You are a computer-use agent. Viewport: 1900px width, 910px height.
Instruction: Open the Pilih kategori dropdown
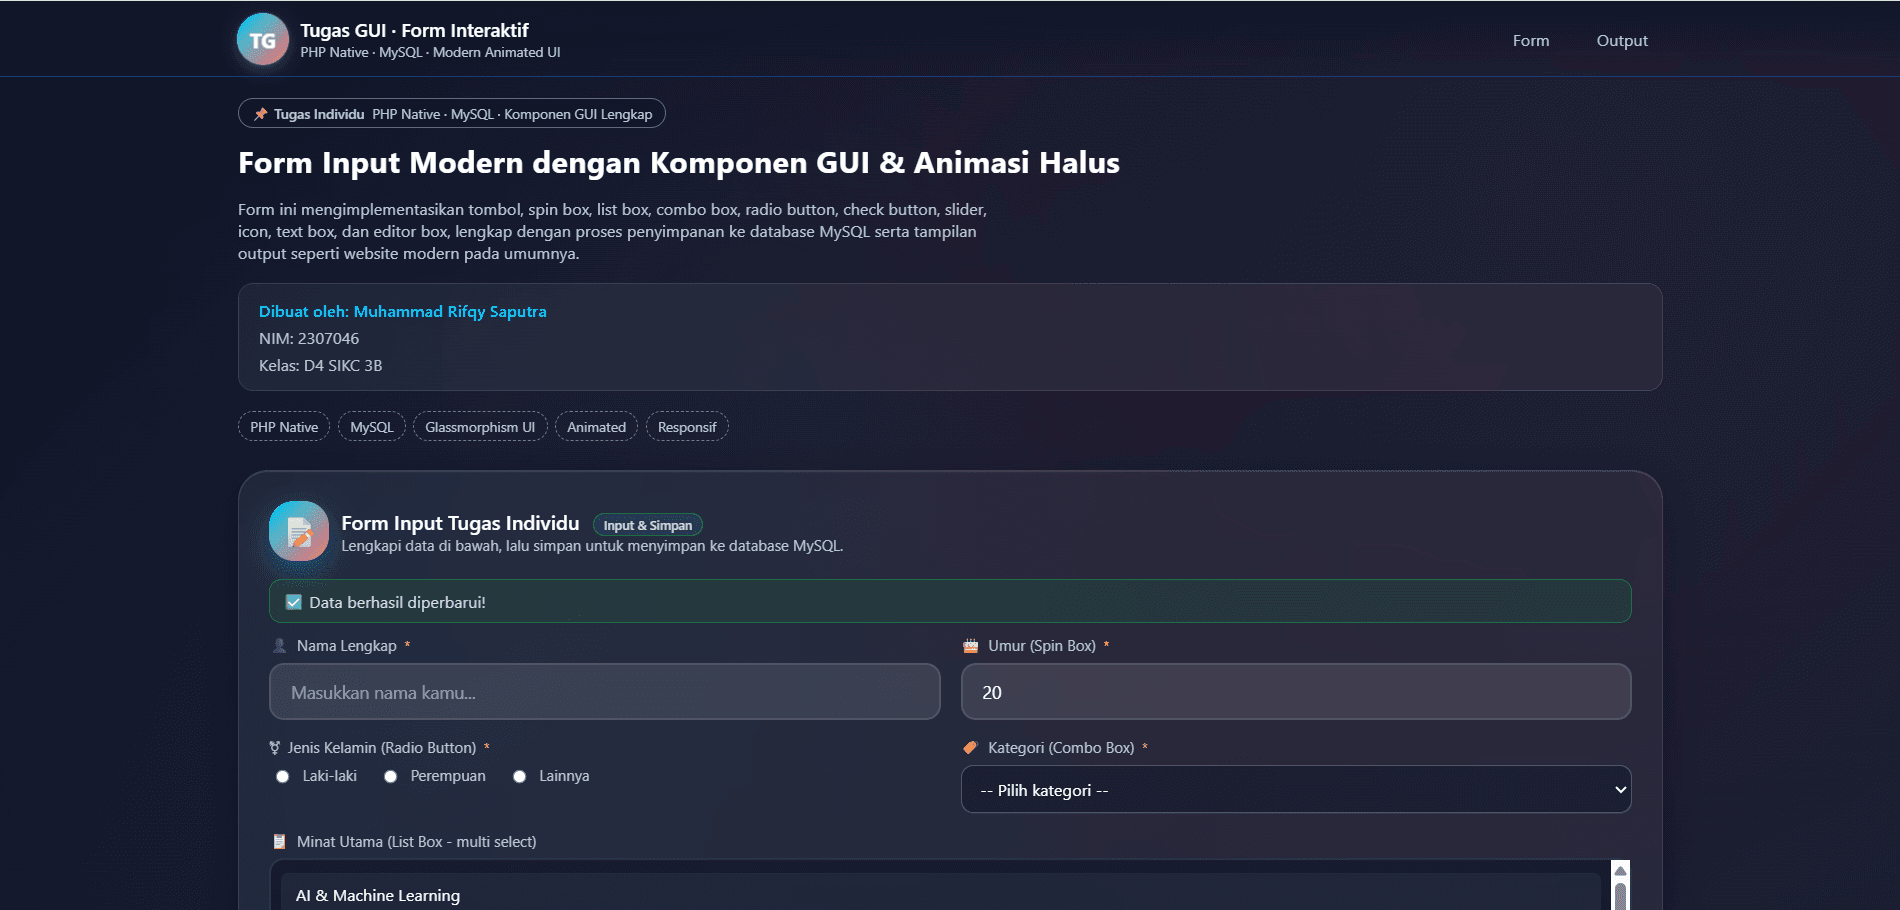pyautogui.click(x=1295, y=789)
